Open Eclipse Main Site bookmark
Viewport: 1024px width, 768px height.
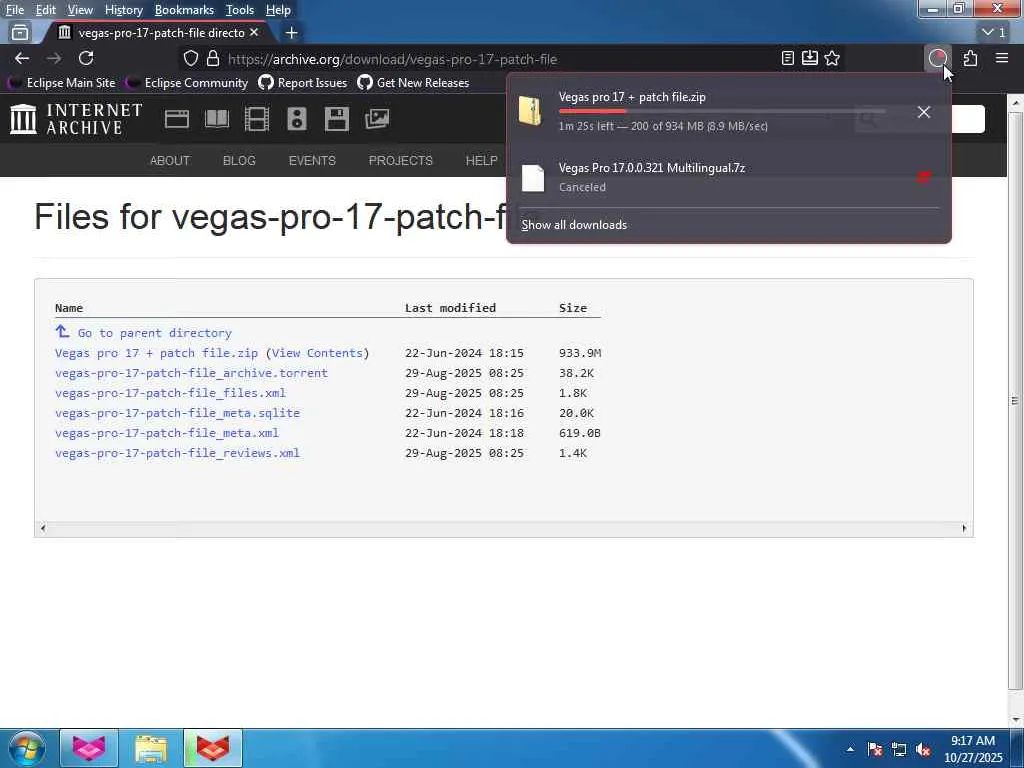(63, 83)
